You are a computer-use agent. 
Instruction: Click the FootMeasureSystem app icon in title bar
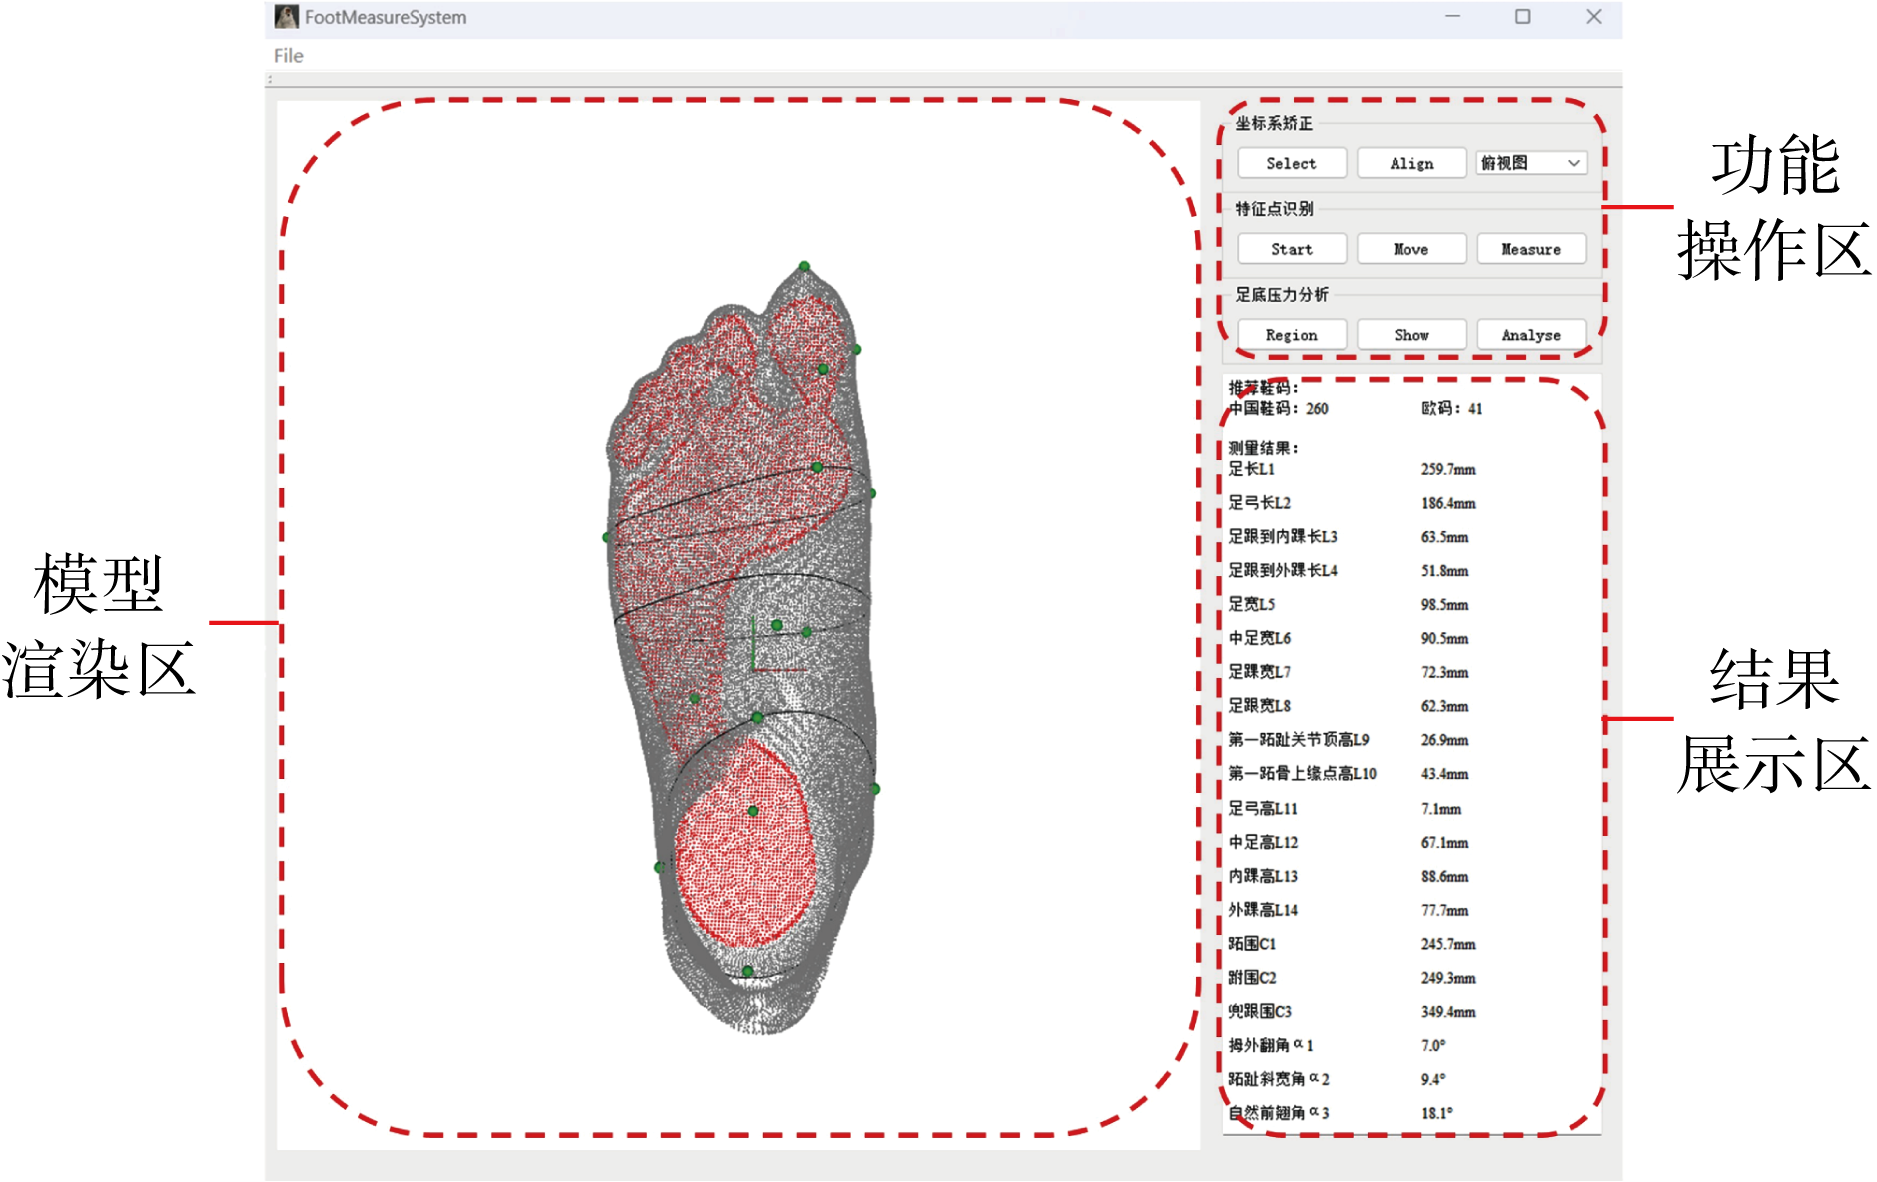tap(287, 17)
